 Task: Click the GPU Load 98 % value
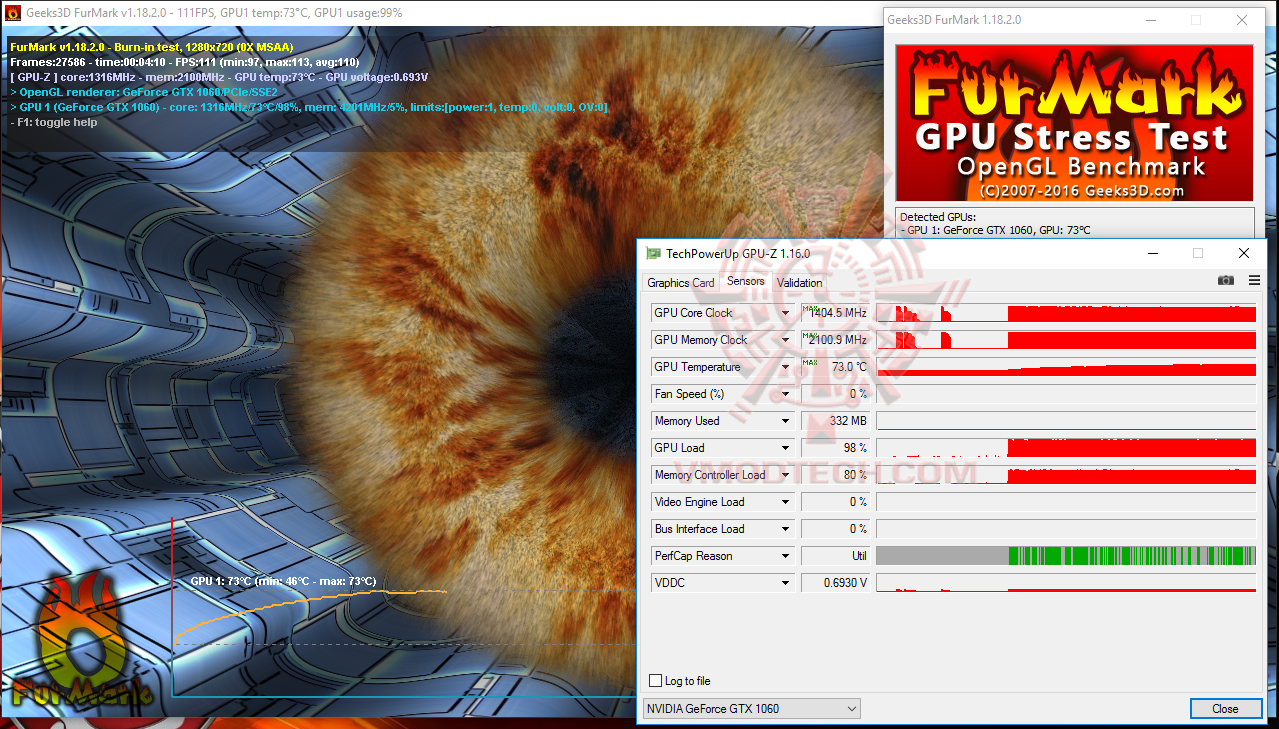point(836,448)
